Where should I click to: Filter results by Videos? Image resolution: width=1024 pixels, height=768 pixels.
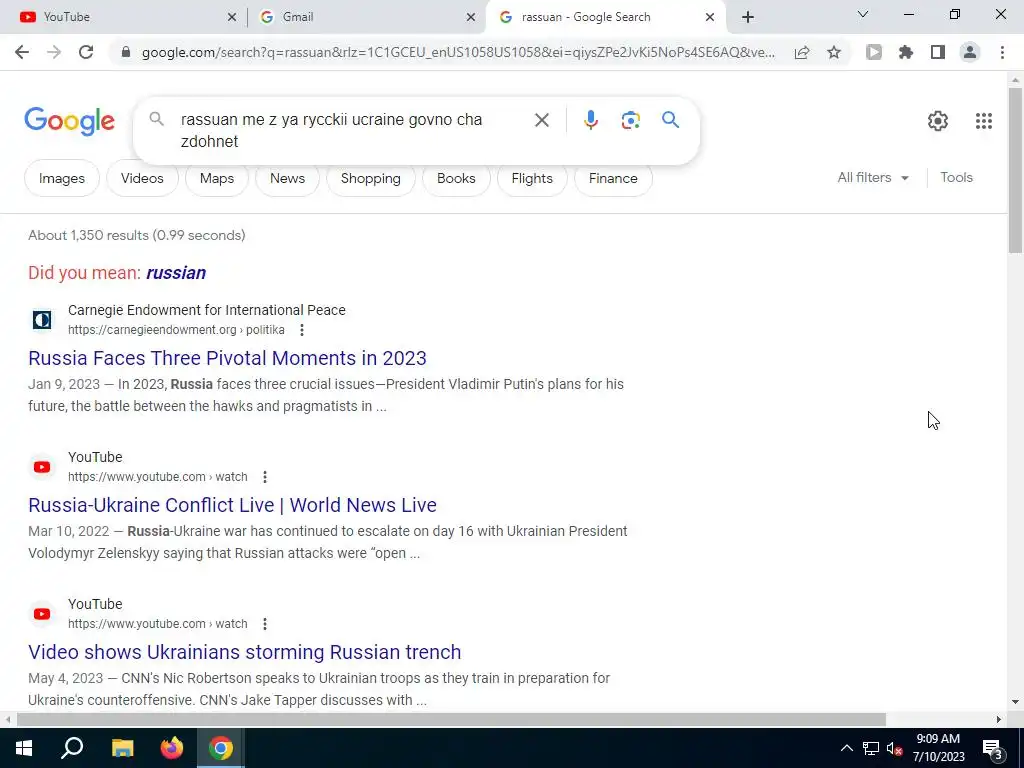click(x=142, y=178)
